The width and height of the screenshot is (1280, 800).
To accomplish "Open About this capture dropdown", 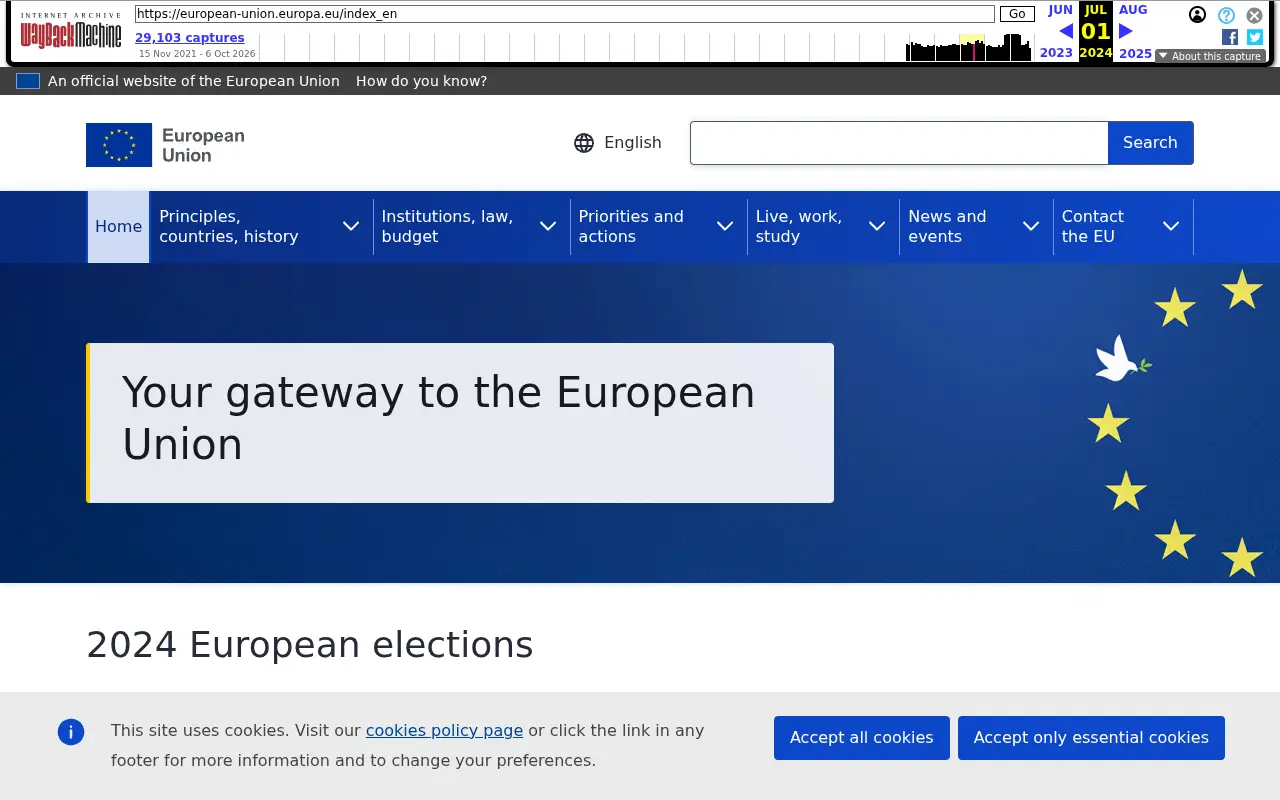I will pyautogui.click(x=1210, y=56).
